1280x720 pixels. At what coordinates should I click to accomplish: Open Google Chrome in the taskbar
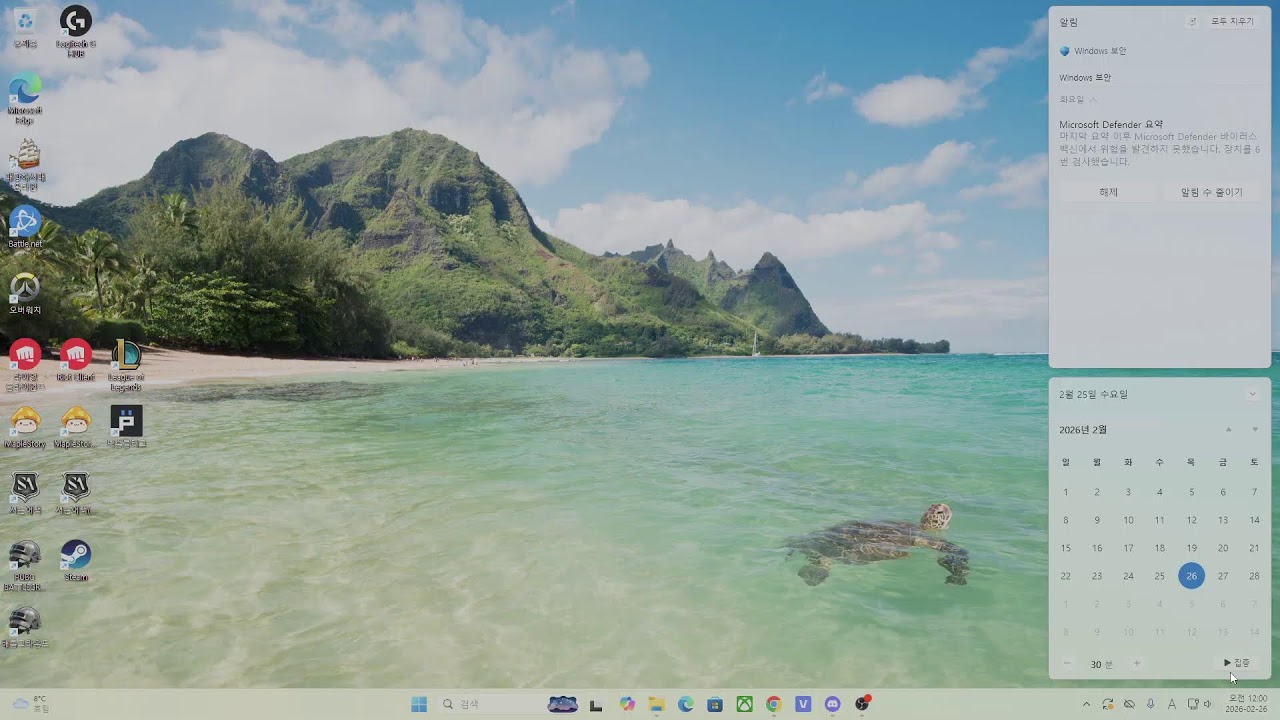click(773, 704)
